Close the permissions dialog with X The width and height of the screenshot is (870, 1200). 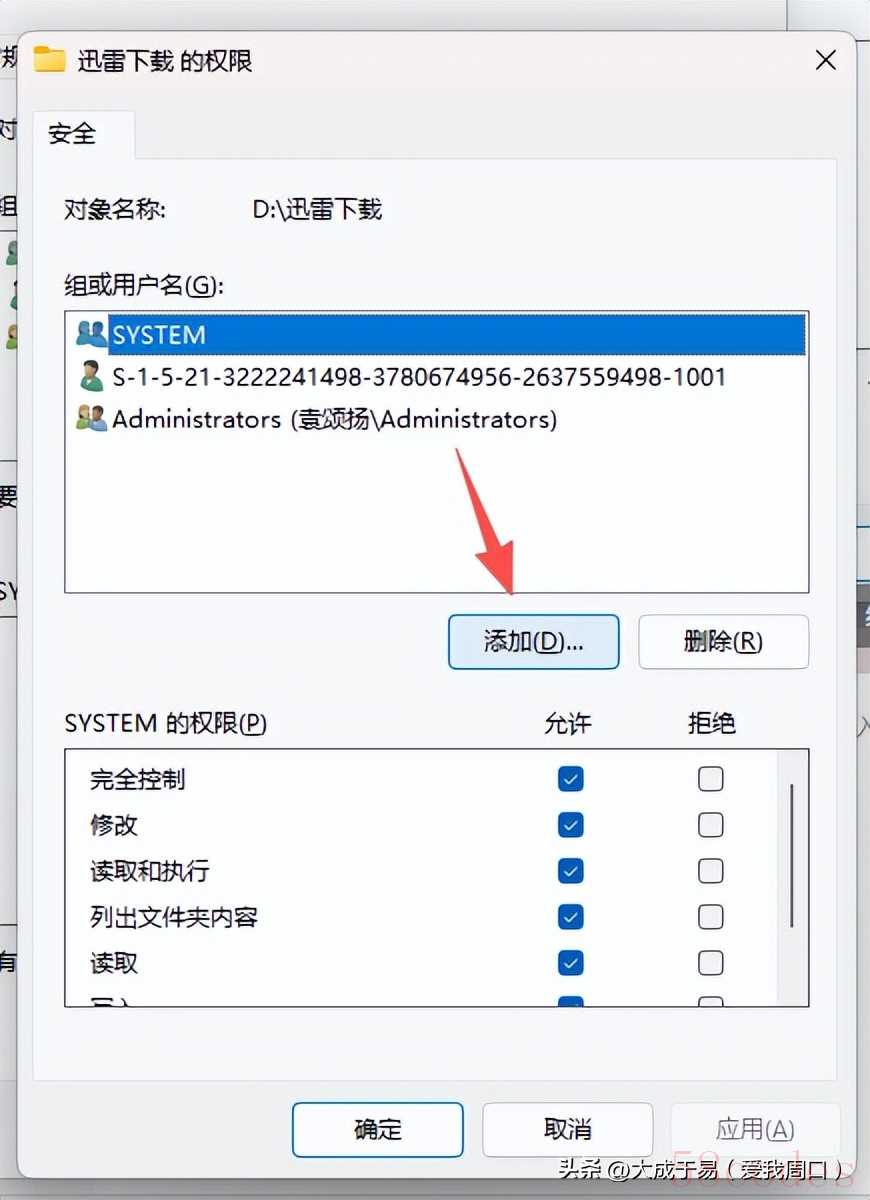tap(826, 61)
